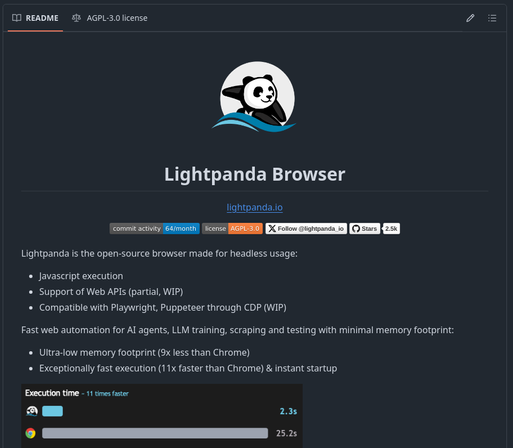Viewport: 513px width, 448px height.
Task: Click the 25.2s value in chart
Action: click(286, 433)
